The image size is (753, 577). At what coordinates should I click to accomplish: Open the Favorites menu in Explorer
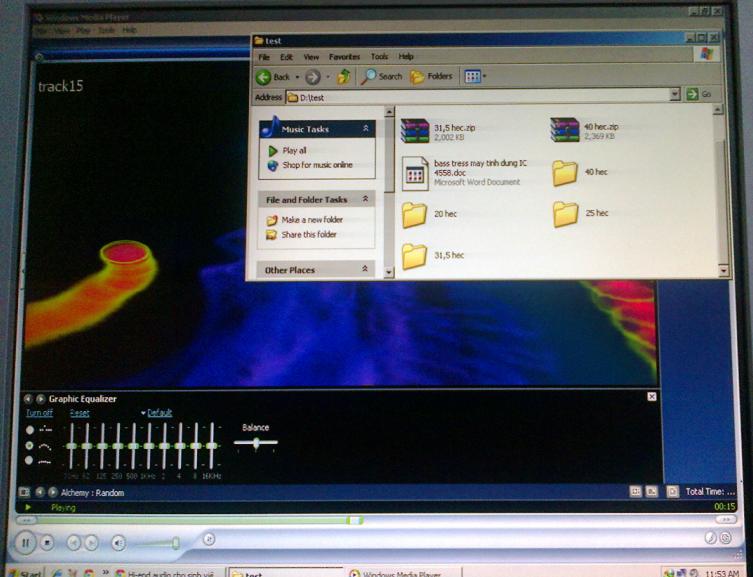pos(344,57)
